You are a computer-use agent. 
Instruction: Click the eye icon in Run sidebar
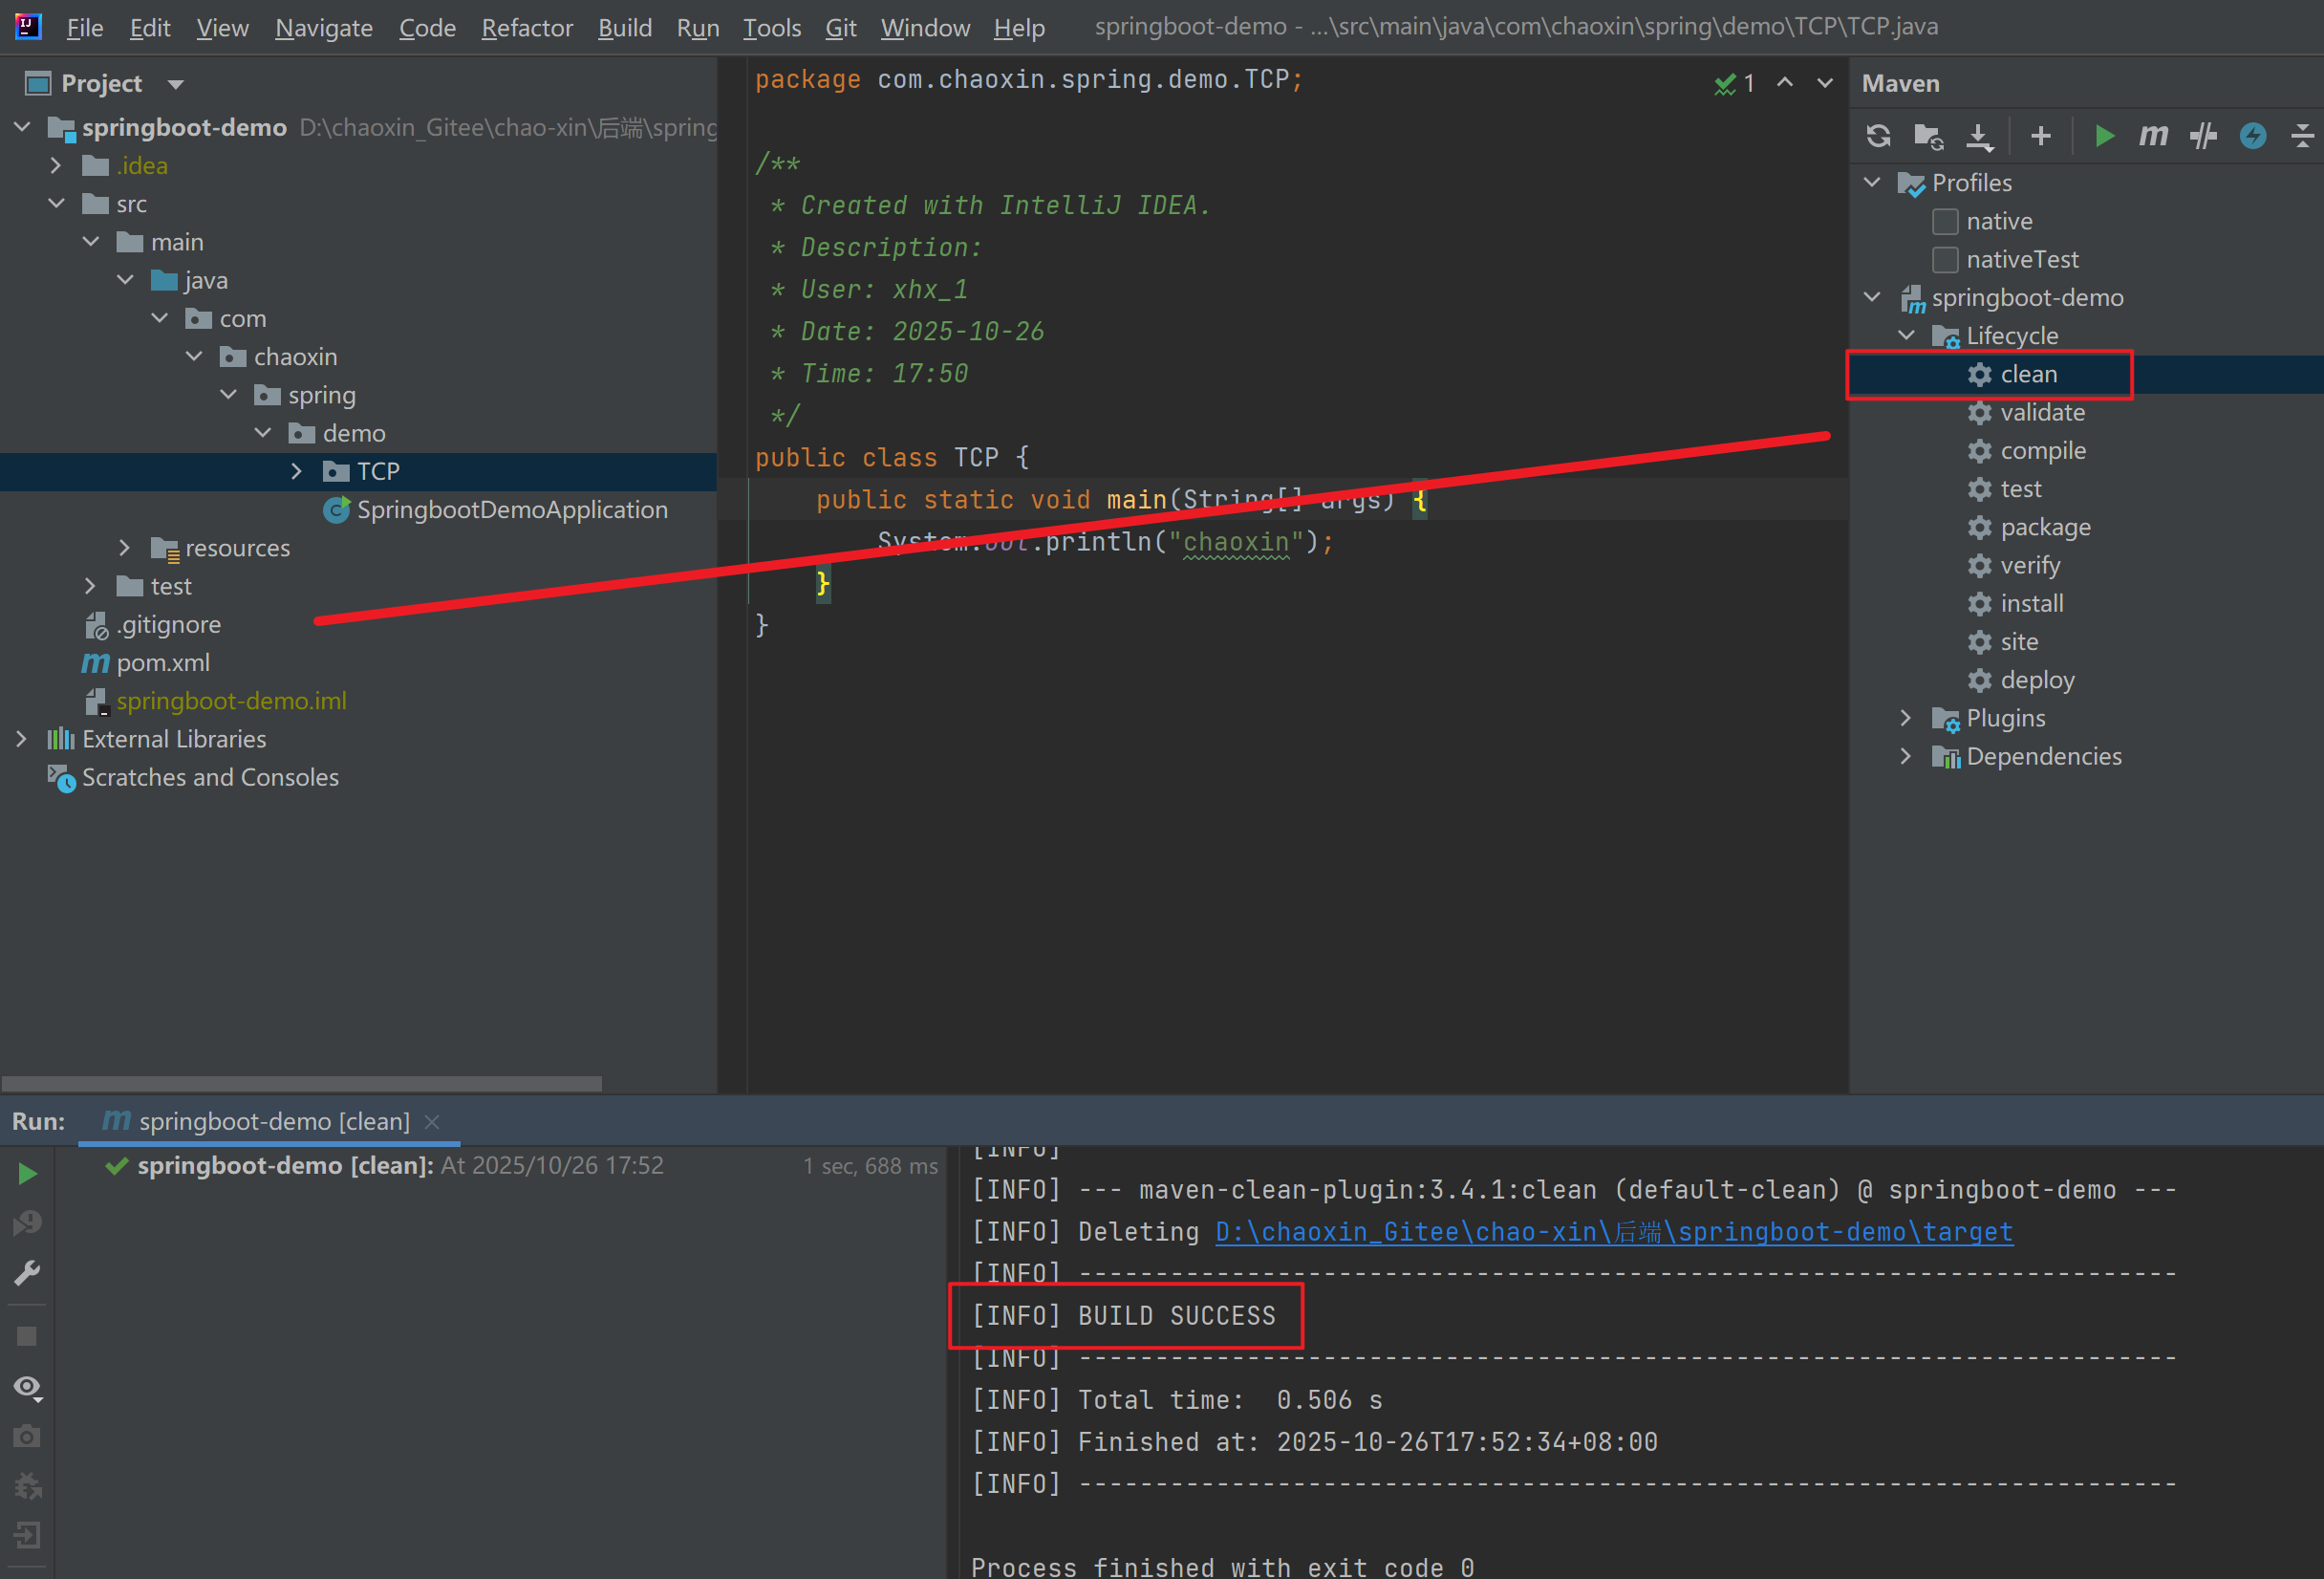(x=27, y=1387)
